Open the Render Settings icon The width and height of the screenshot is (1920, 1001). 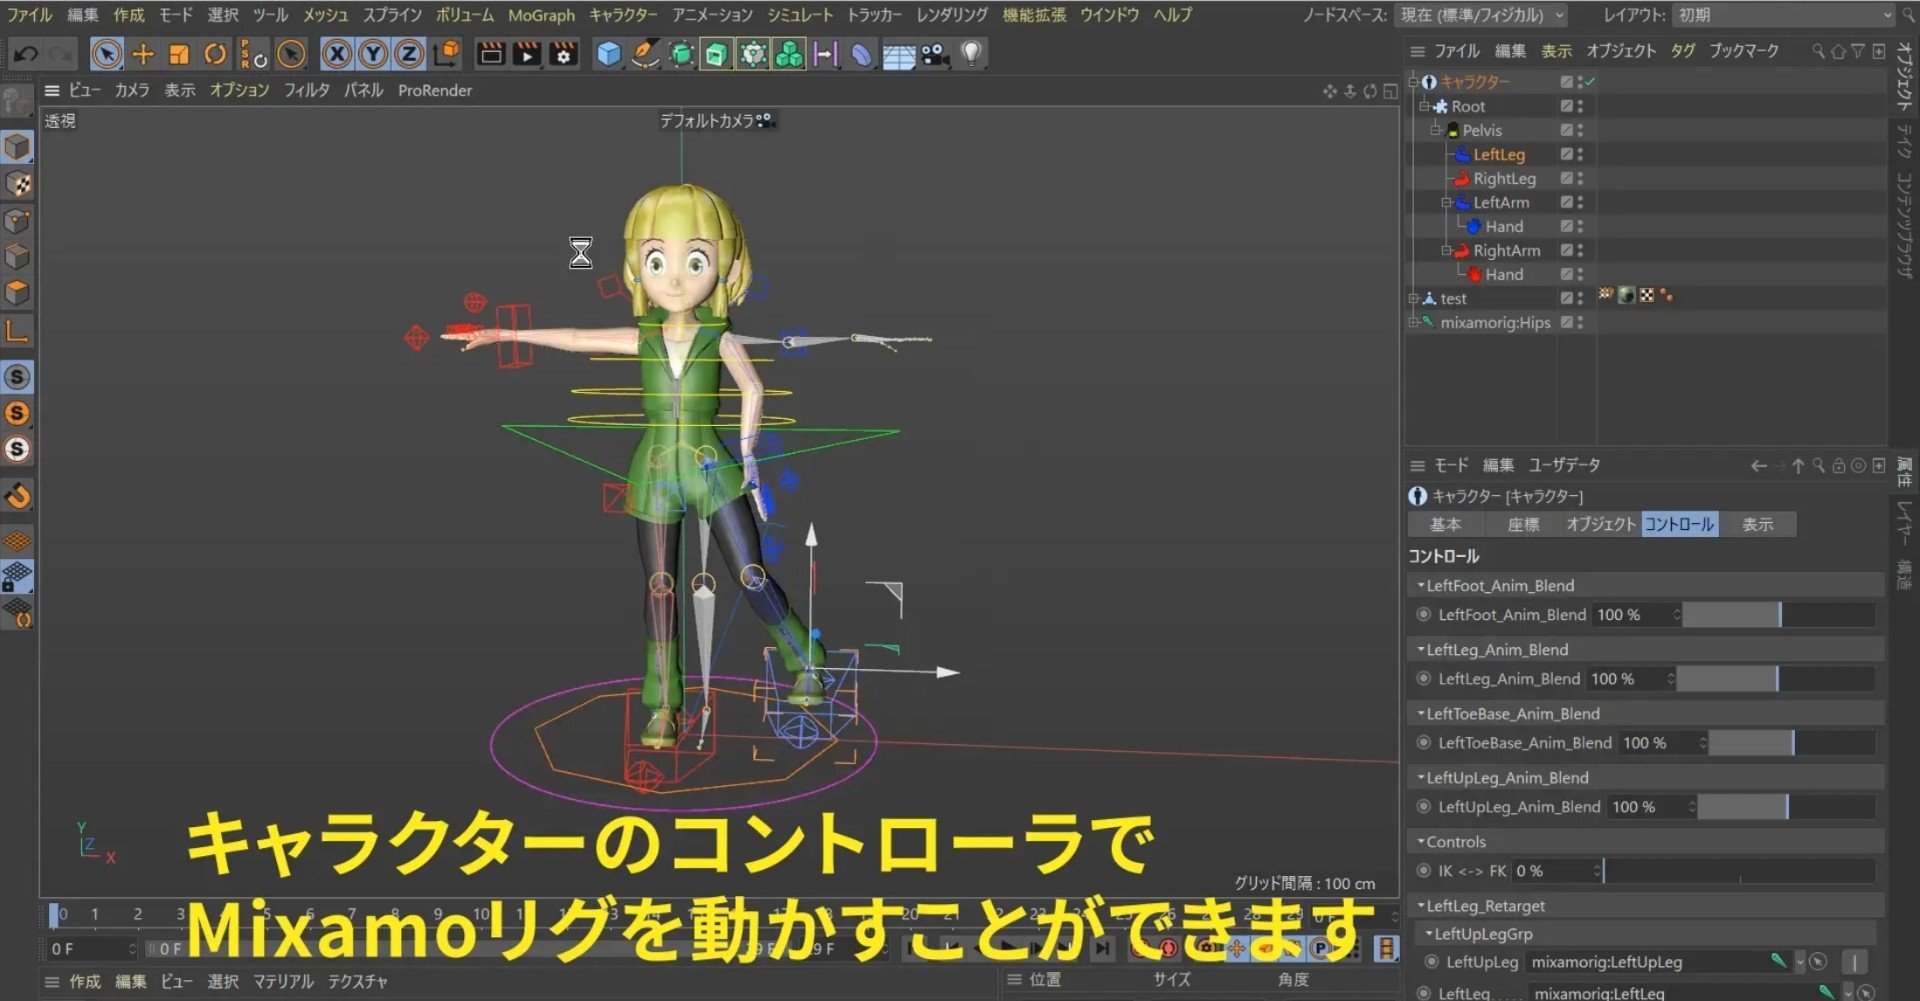pyautogui.click(x=563, y=55)
